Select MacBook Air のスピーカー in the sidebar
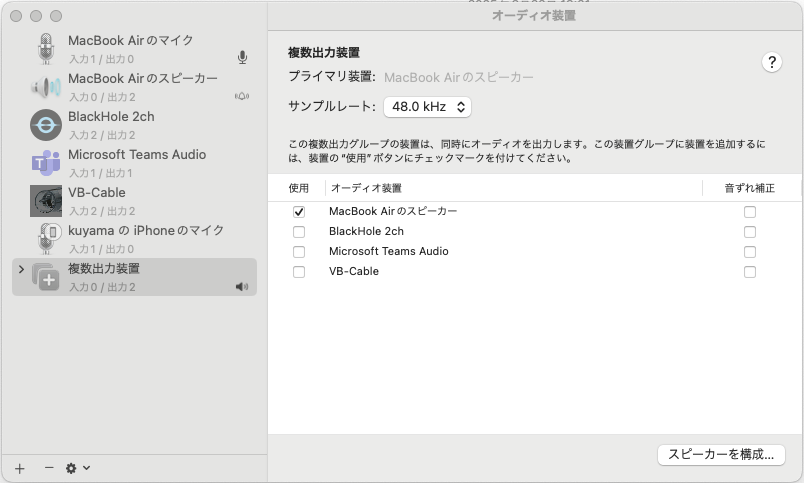804x483 pixels. (x=143, y=78)
